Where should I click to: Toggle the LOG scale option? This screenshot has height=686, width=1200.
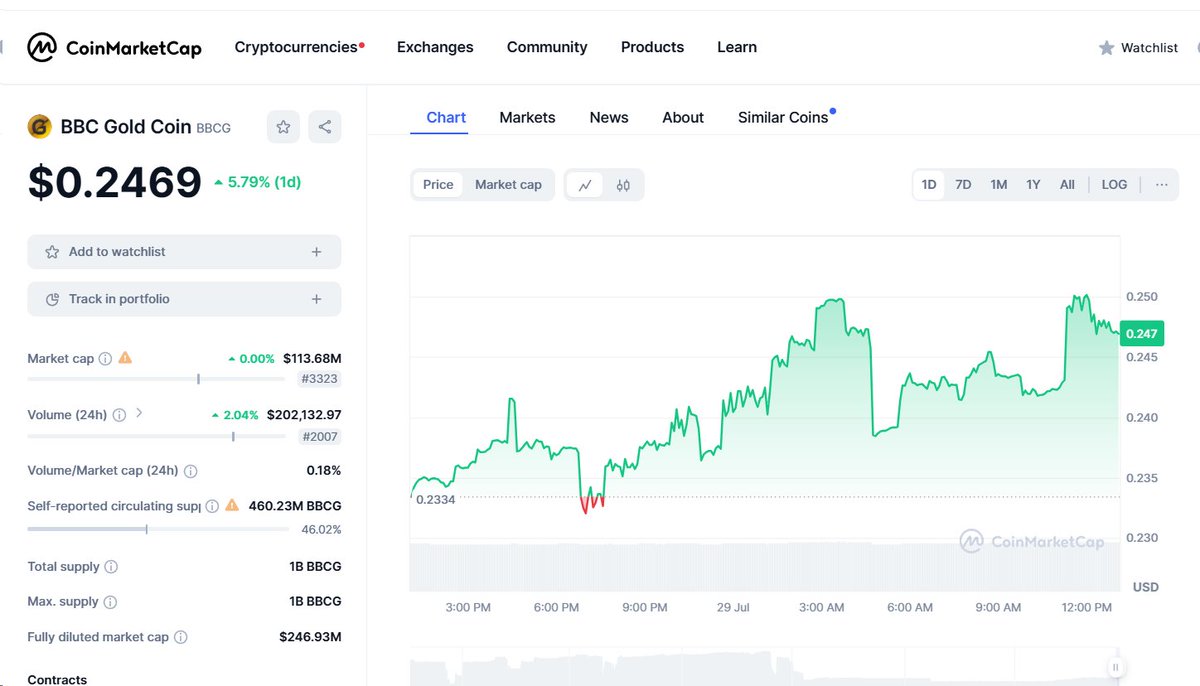click(1114, 185)
